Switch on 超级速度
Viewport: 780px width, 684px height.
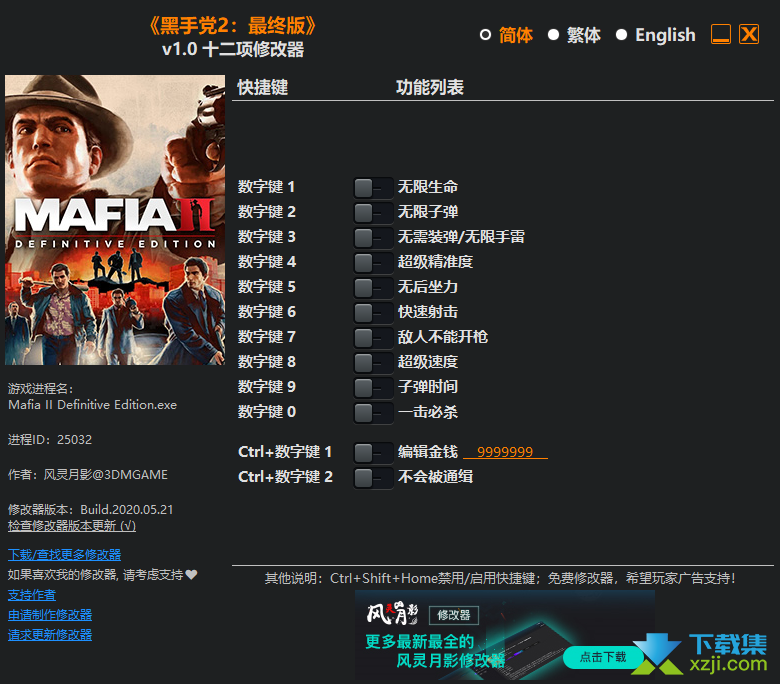click(373, 363)
